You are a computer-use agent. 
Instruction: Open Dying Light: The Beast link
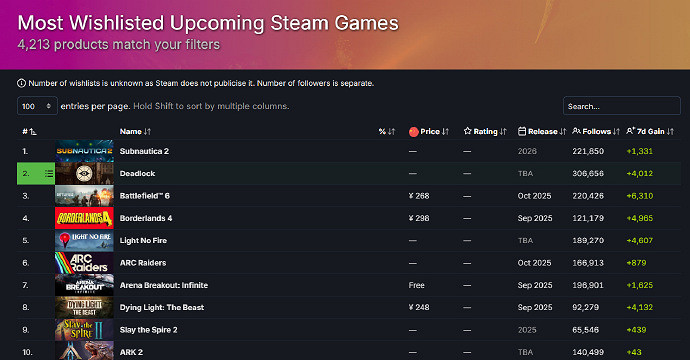pos(162,307)
